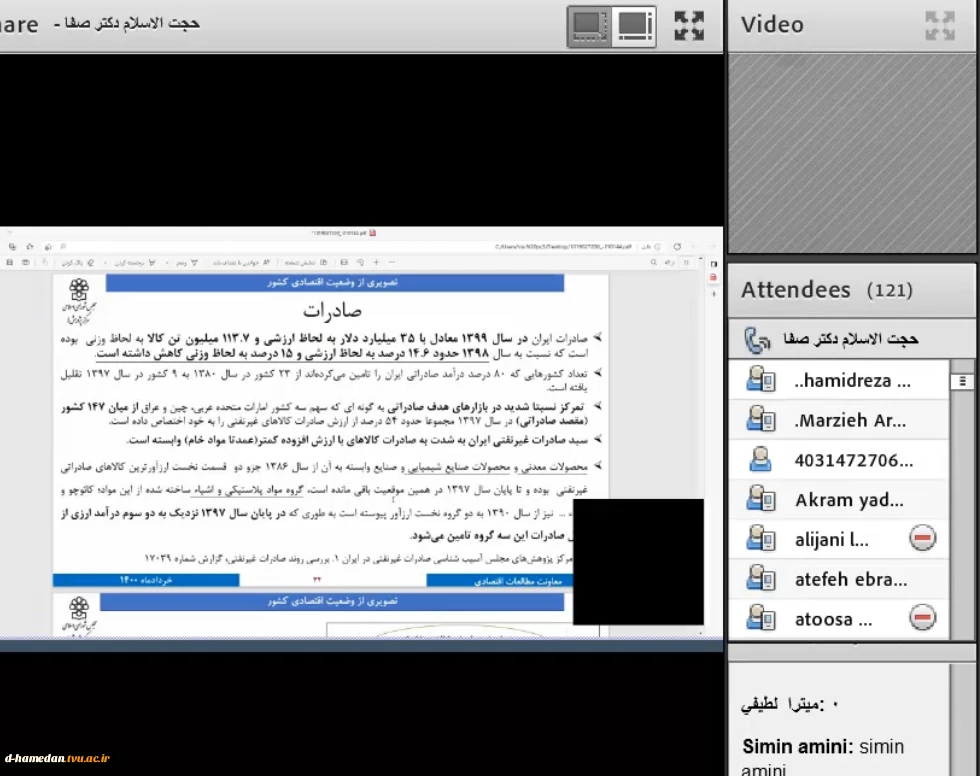Click the user icon beside ..hamidreza
Viewport: 980px width, 776px height.
point(761,380)
